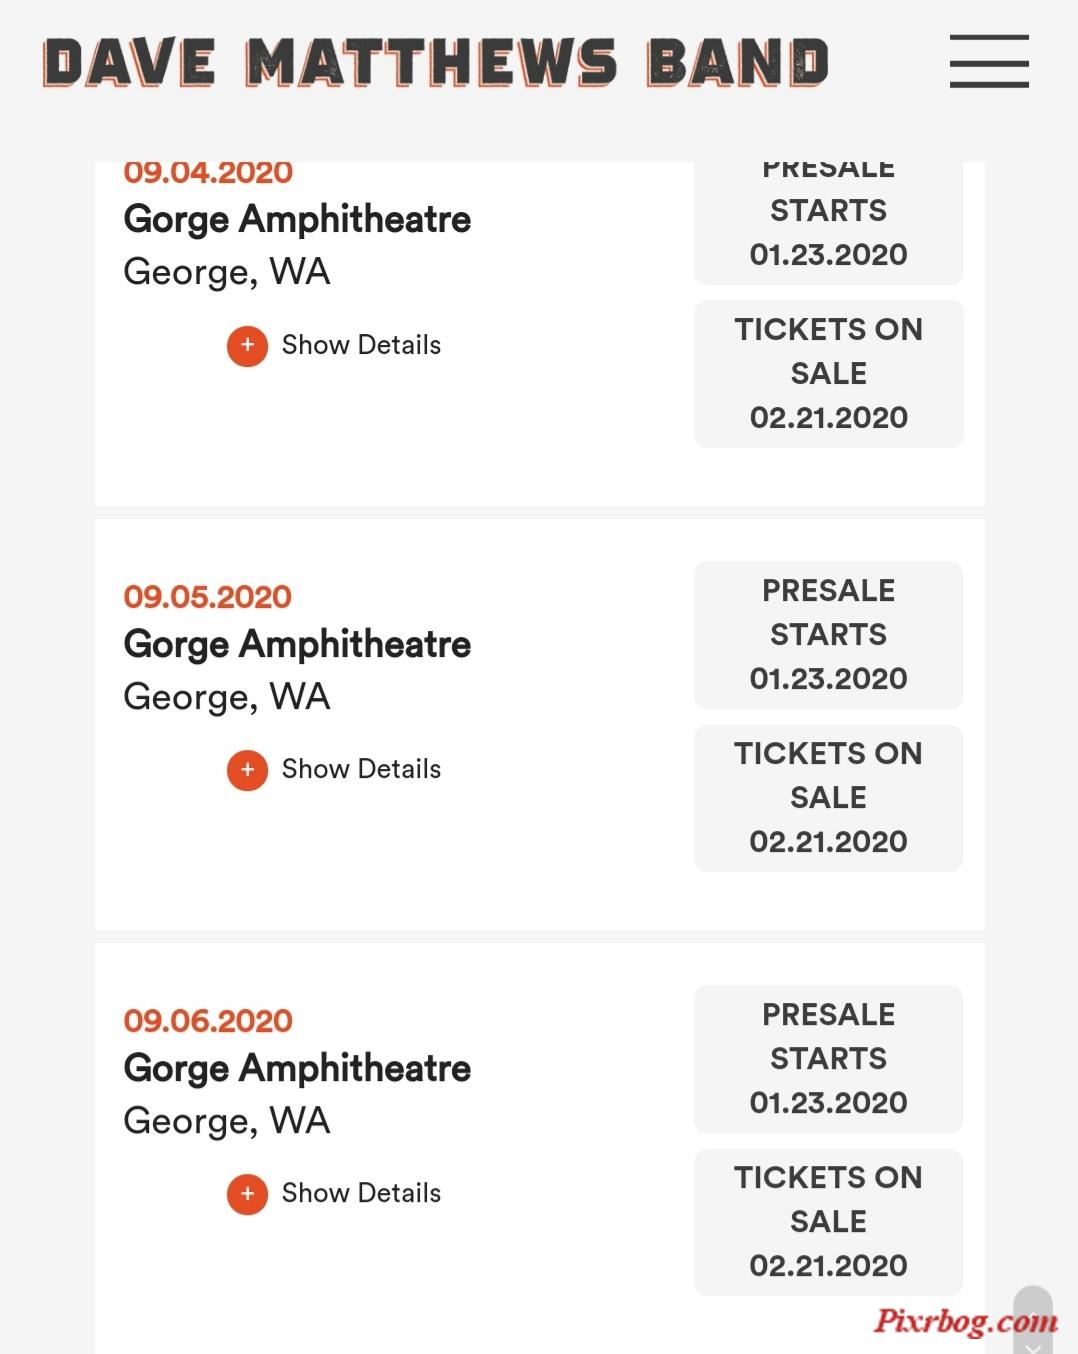
Task: Select Gorge Amphitheatre title for 09.06.2020
Action: tap(297, 1069)
